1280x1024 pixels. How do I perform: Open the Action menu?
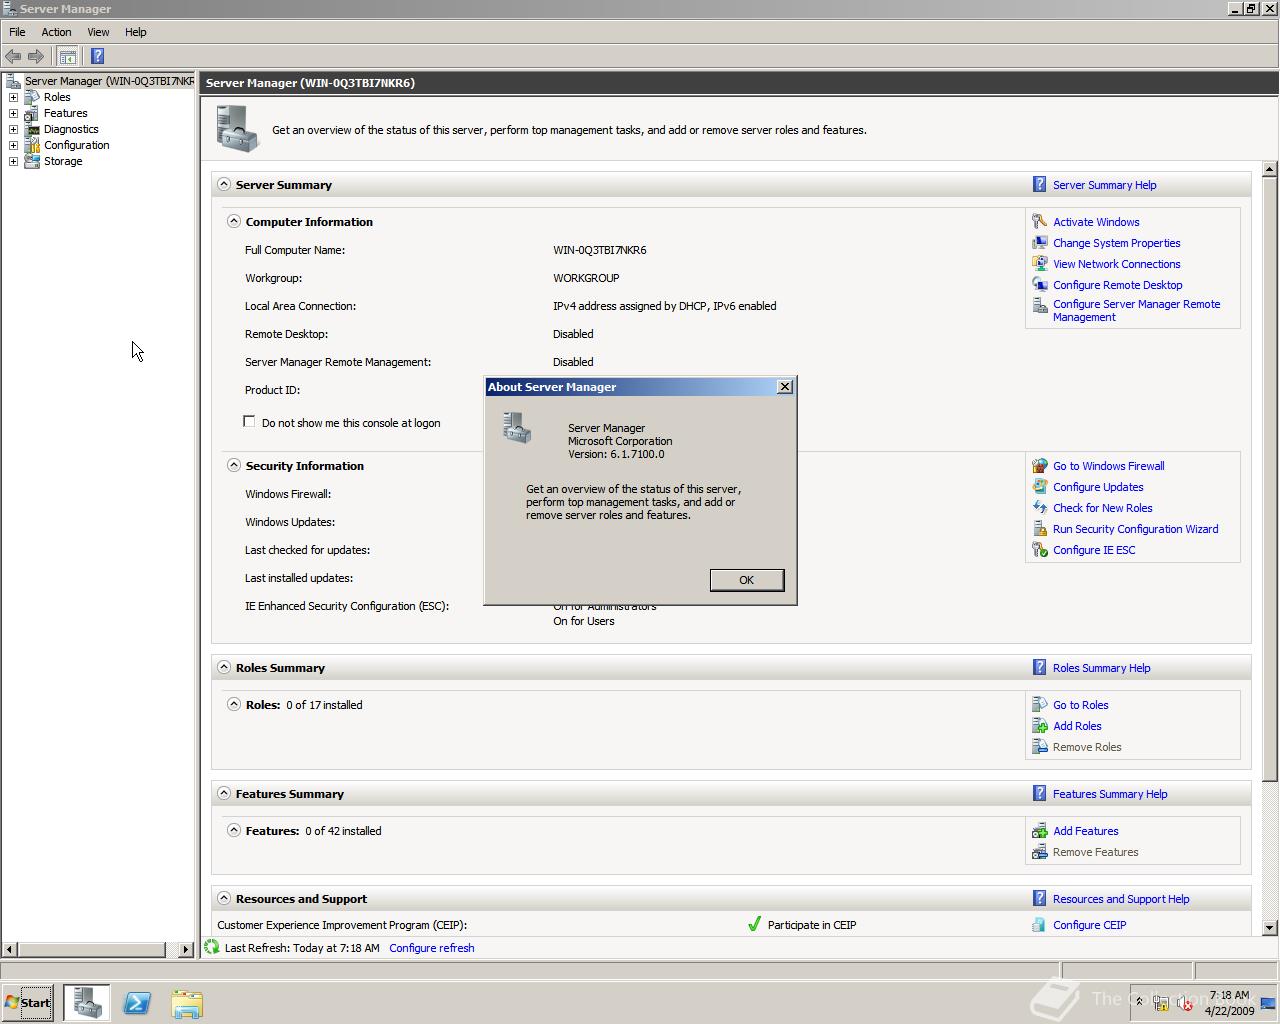point(56,32)
